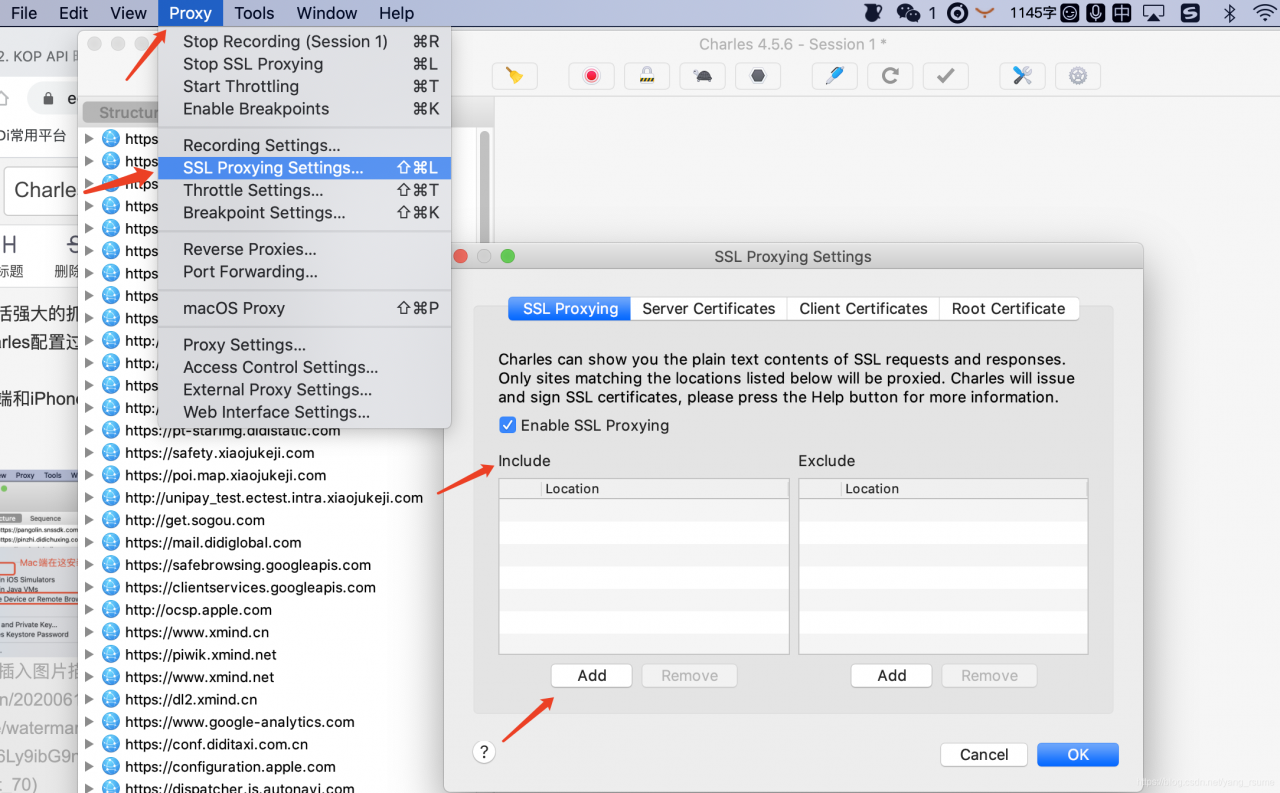Click the globe icon beside mail.didiglobal.com

pyautogui.click(x=110, y=542)
